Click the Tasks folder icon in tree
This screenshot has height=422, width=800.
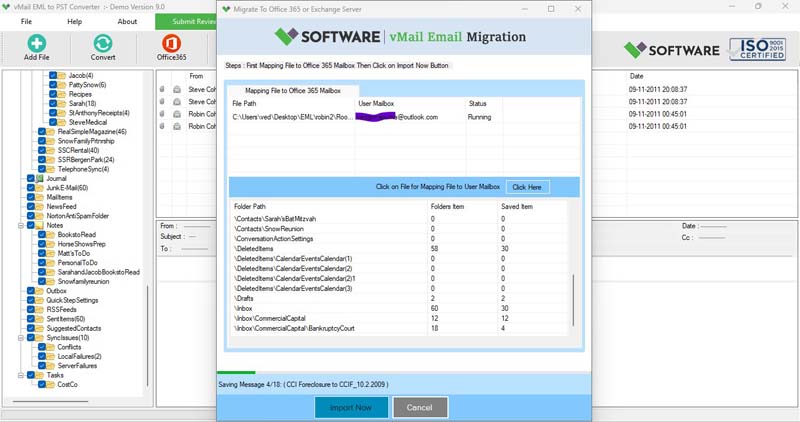click(40, 375)
